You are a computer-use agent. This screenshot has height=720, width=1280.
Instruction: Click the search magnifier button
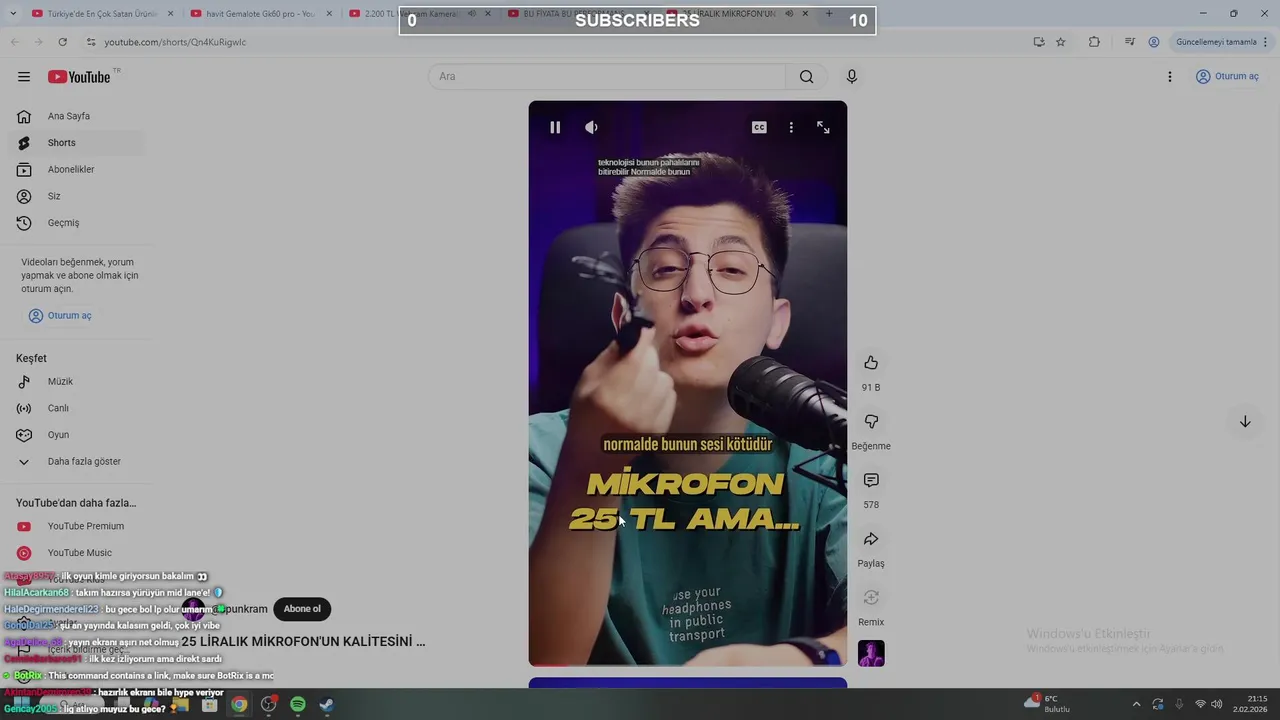click(806, 77)
